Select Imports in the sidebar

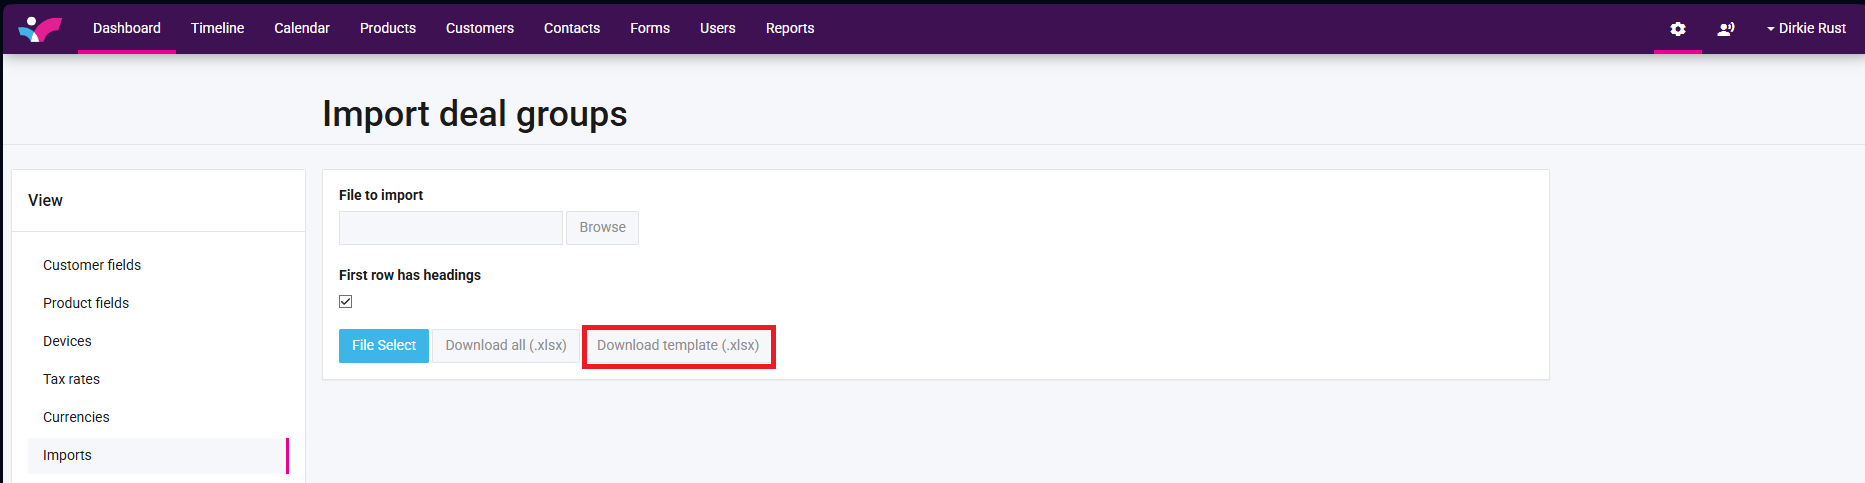click(x=158, y=455)
